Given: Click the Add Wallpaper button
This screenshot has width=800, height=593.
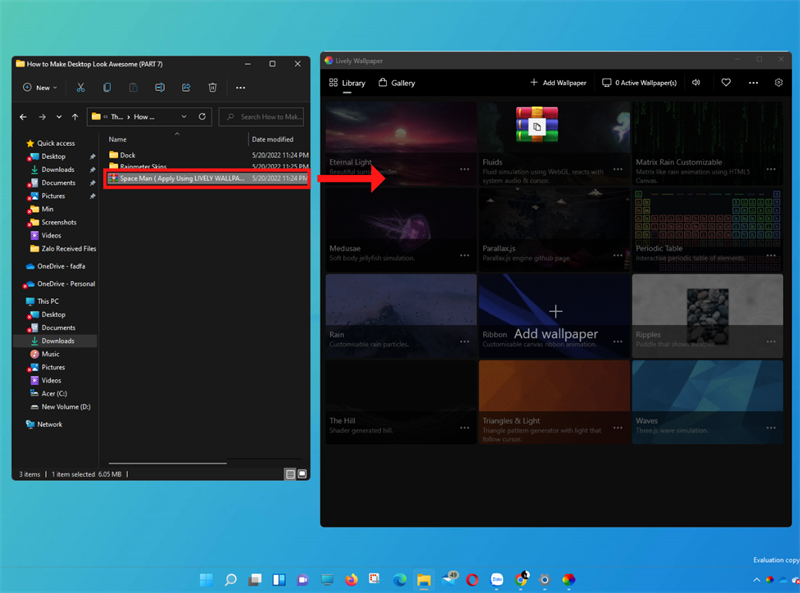Looking at the screenshot, I should point(557,82).
